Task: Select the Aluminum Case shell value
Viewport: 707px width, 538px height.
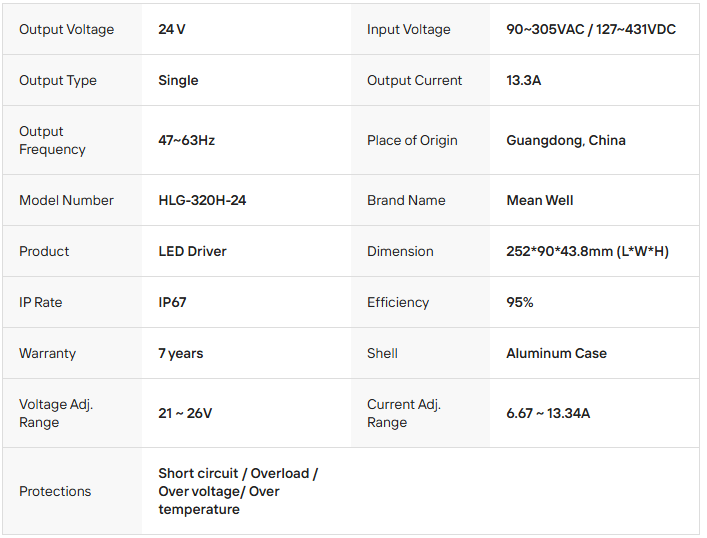Action: tap(556, 353)
